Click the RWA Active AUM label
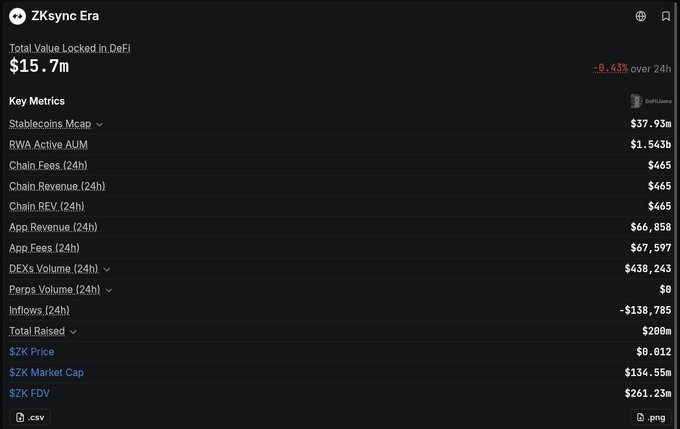The image size is (680, 429). click(x=48, y=144)
